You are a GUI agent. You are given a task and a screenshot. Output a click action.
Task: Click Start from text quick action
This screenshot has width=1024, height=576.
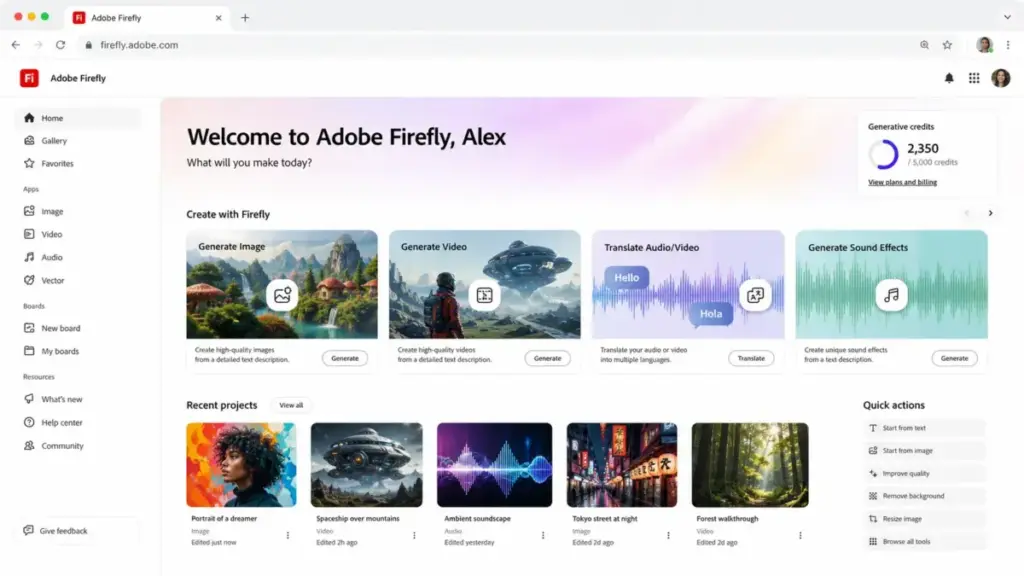click(x=924, y=428)
